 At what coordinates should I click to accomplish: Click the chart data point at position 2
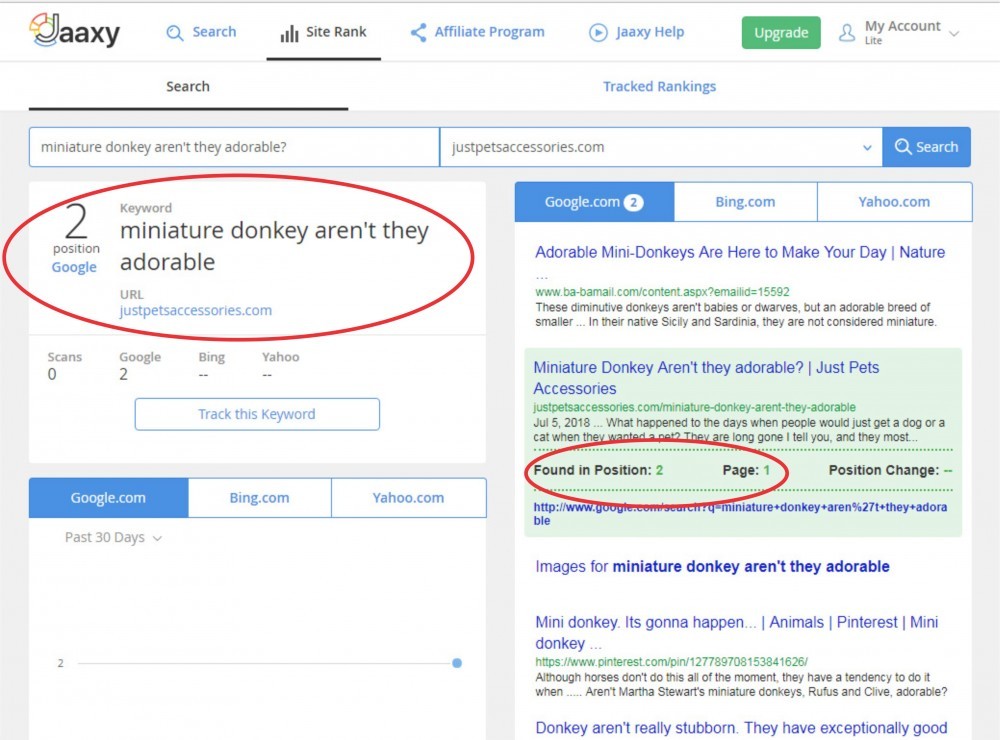click(x=457, y=663)
